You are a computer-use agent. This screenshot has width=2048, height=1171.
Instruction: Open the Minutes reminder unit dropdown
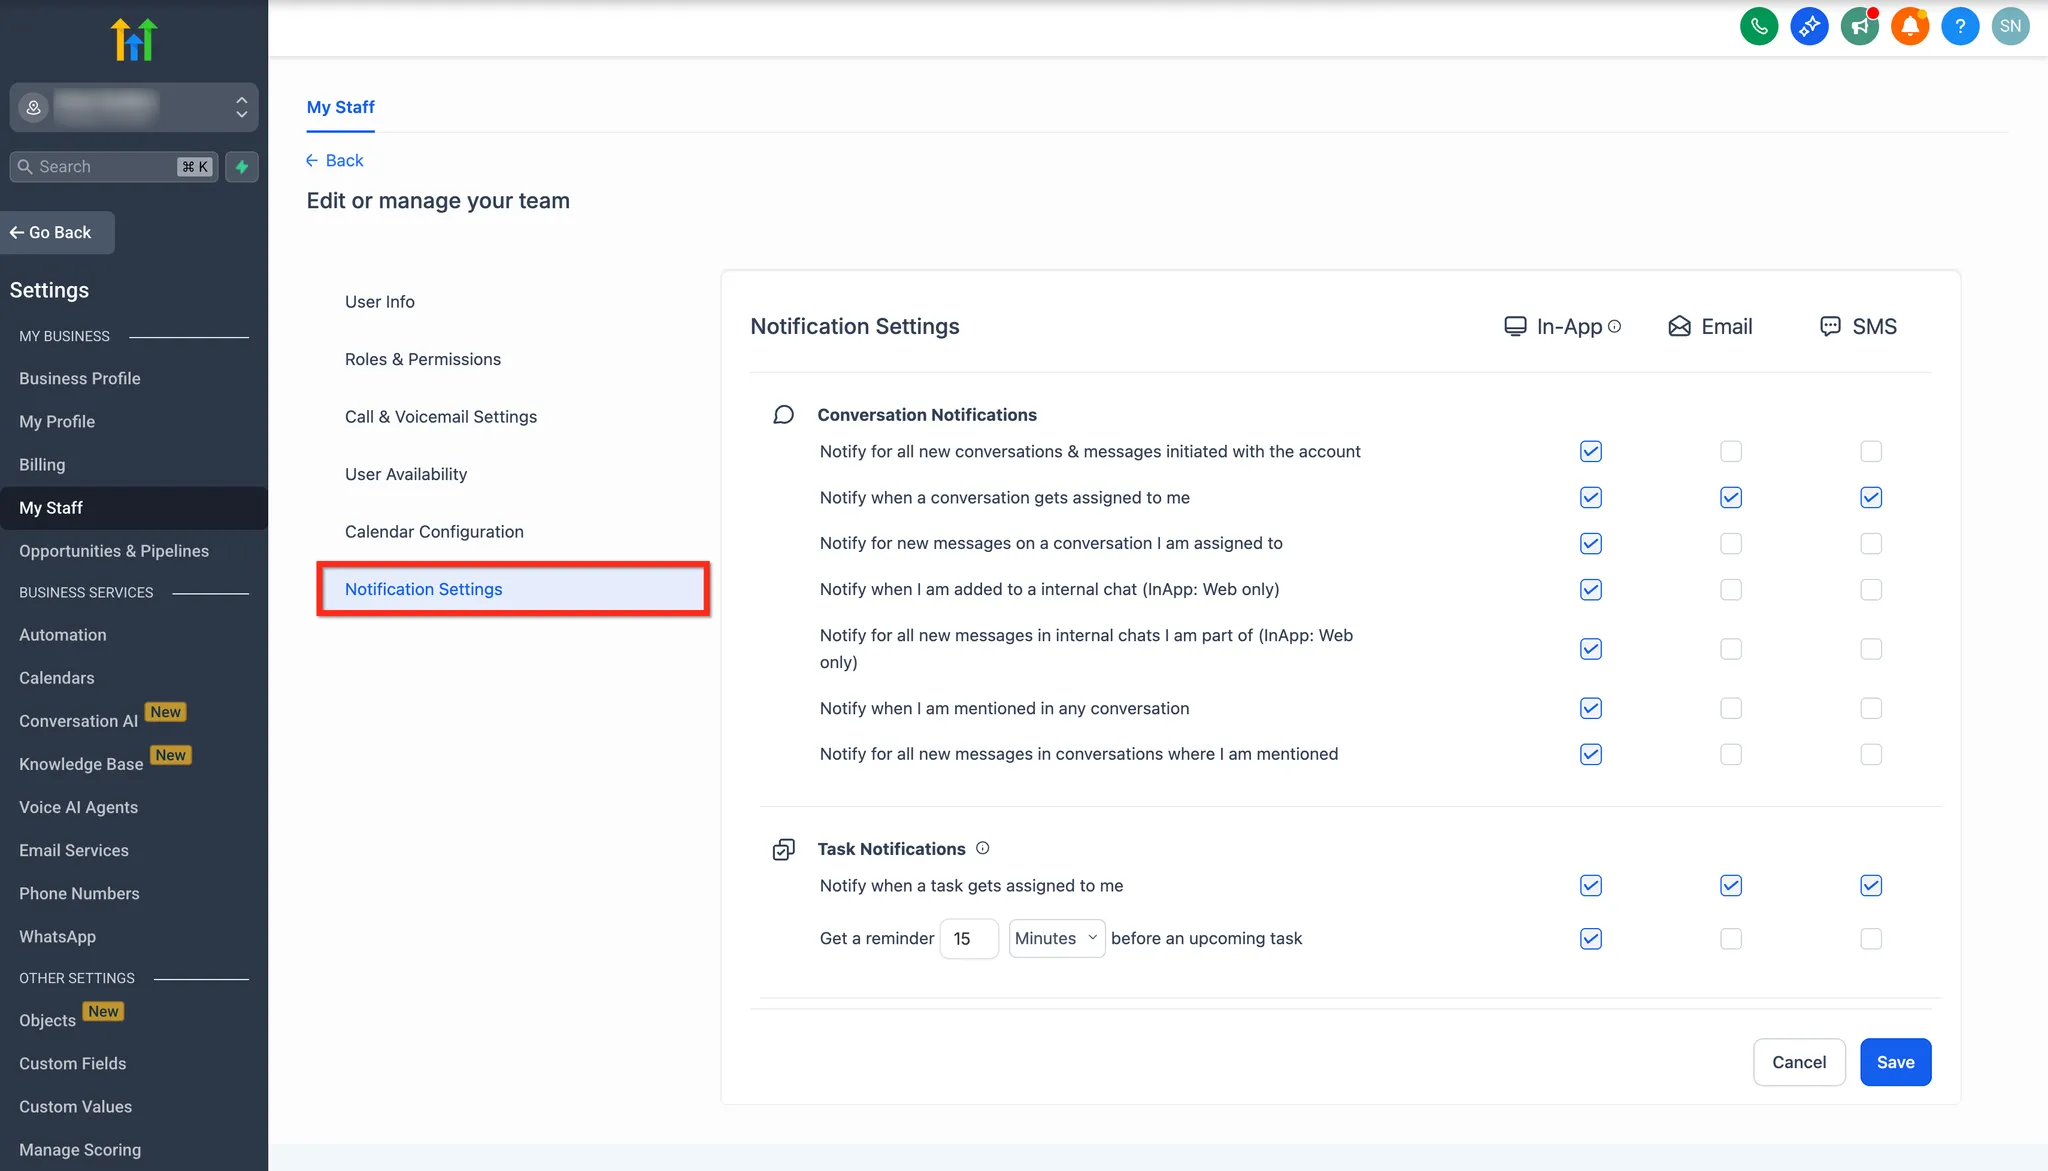click(1056, 938)
